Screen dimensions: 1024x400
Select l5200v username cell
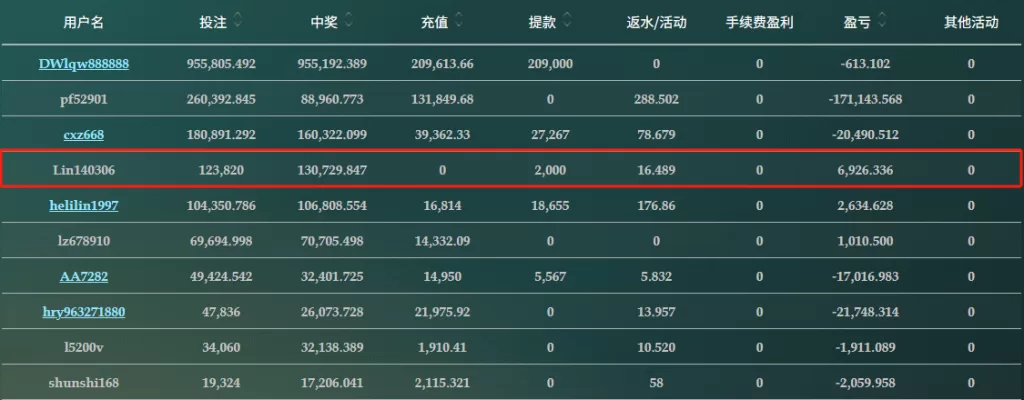84,347
